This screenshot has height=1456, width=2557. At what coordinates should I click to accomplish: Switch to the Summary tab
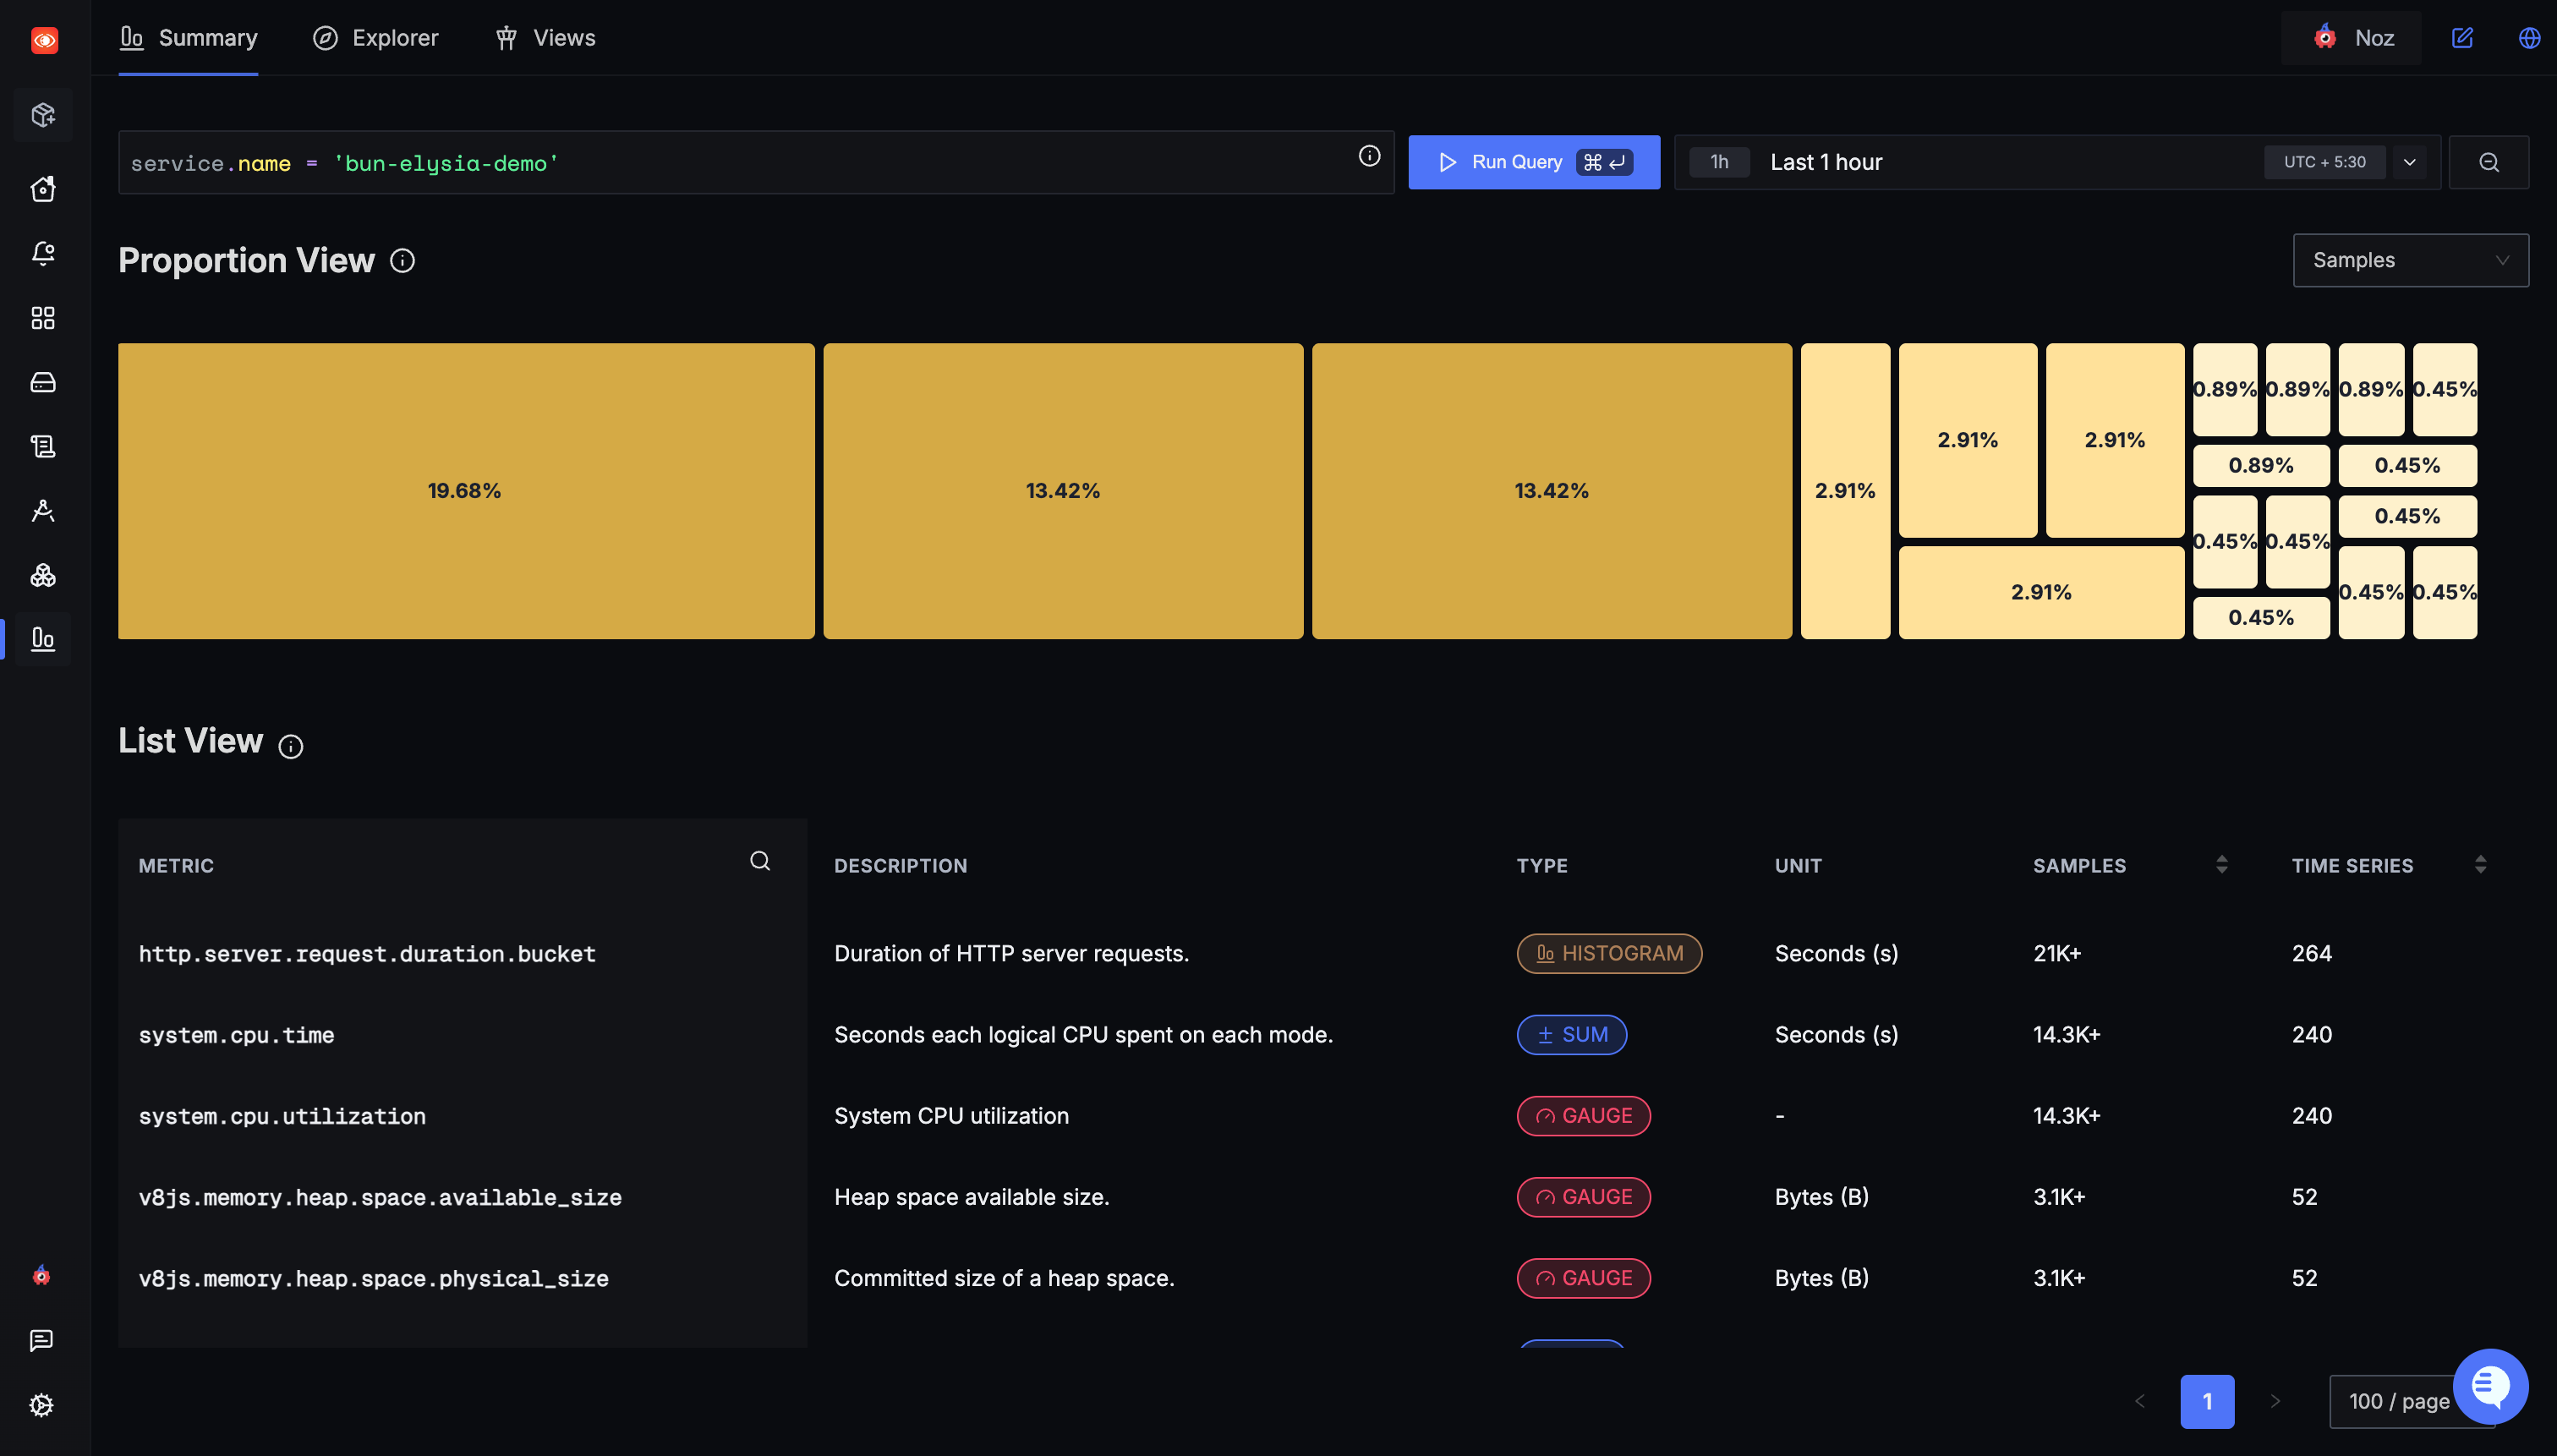188,38
